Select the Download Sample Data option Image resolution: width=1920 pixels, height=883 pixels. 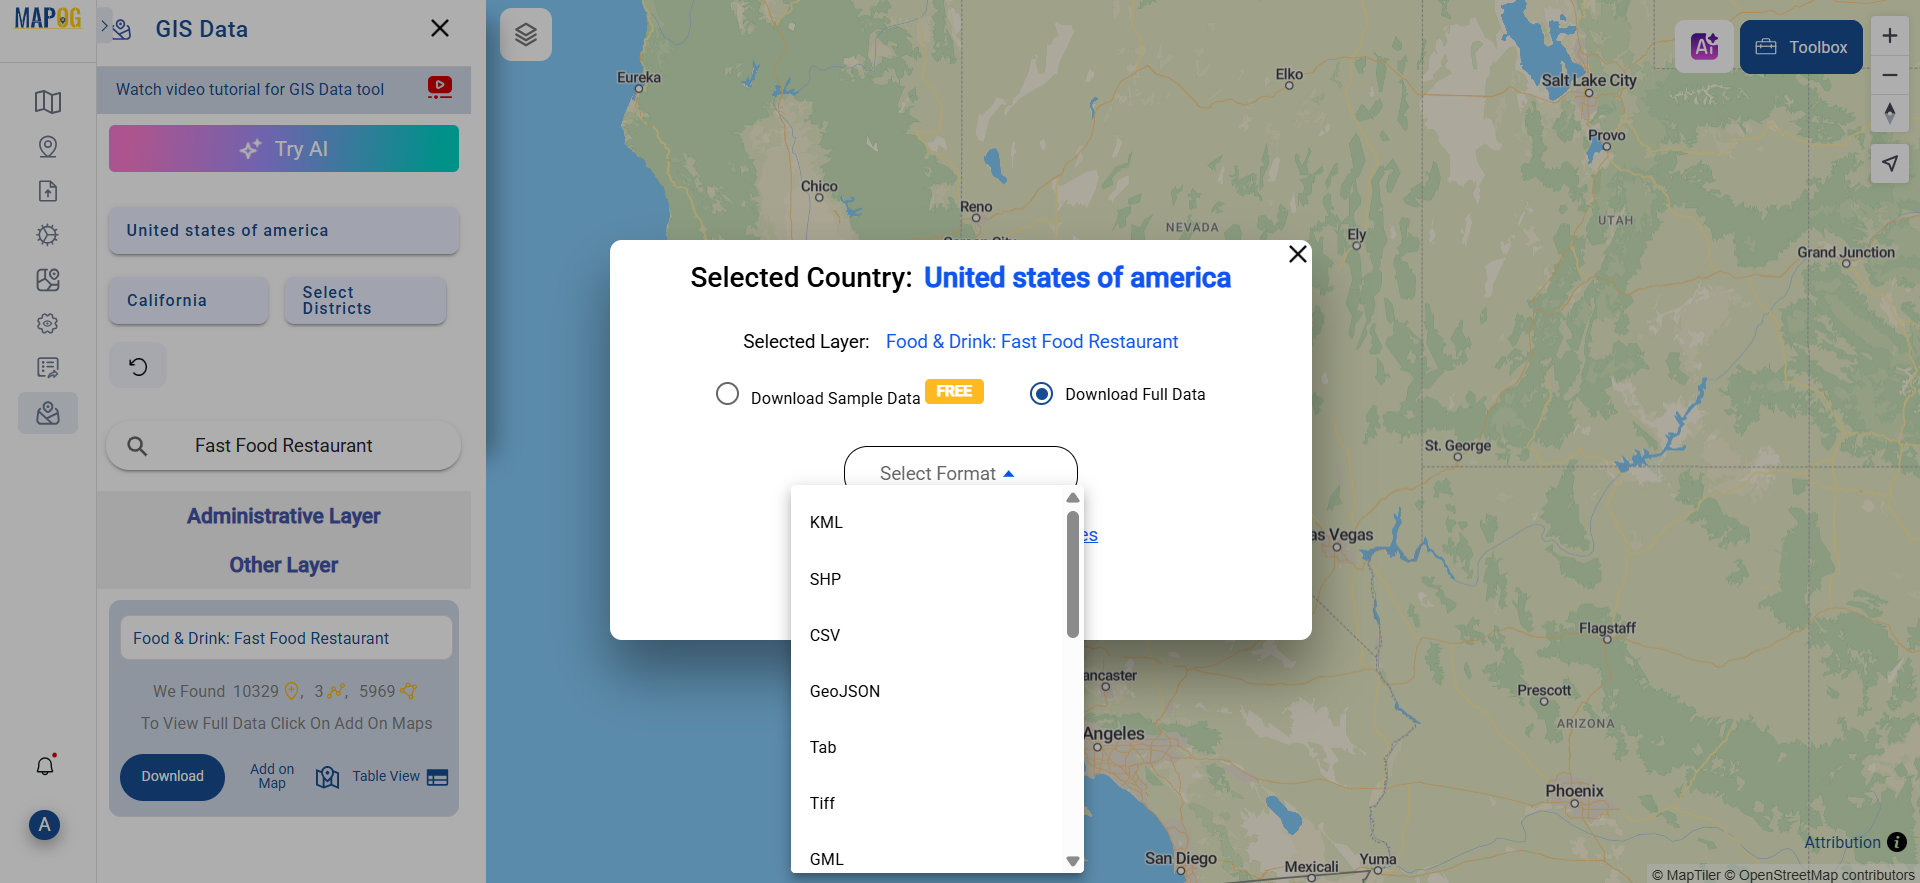click(727, 394)
